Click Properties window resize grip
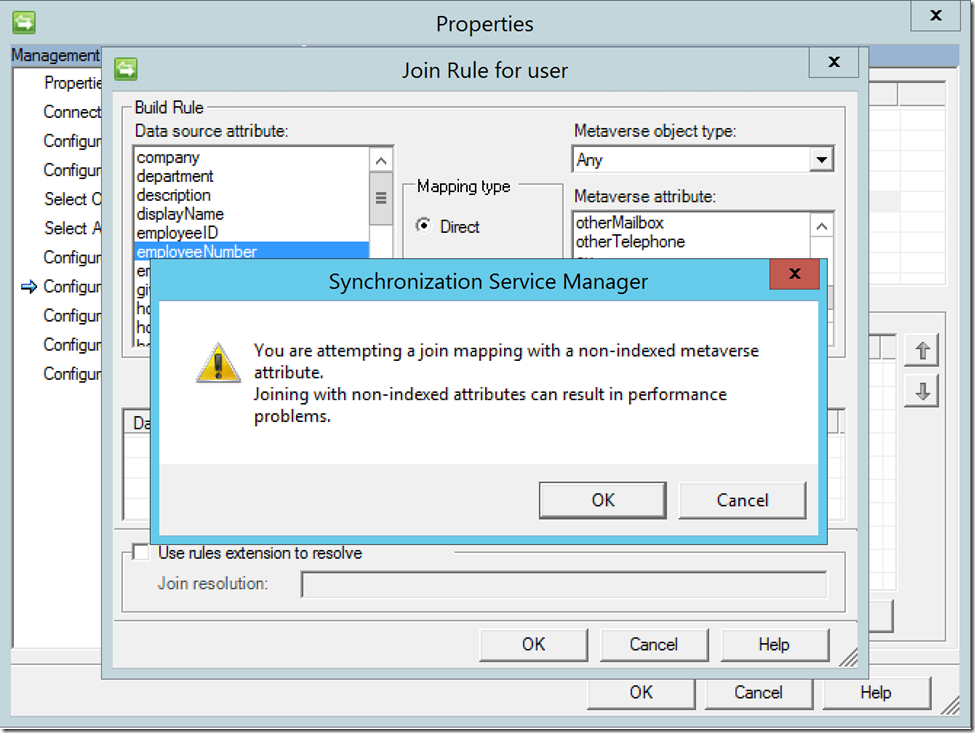975x733 pixels. pos(951,705)
